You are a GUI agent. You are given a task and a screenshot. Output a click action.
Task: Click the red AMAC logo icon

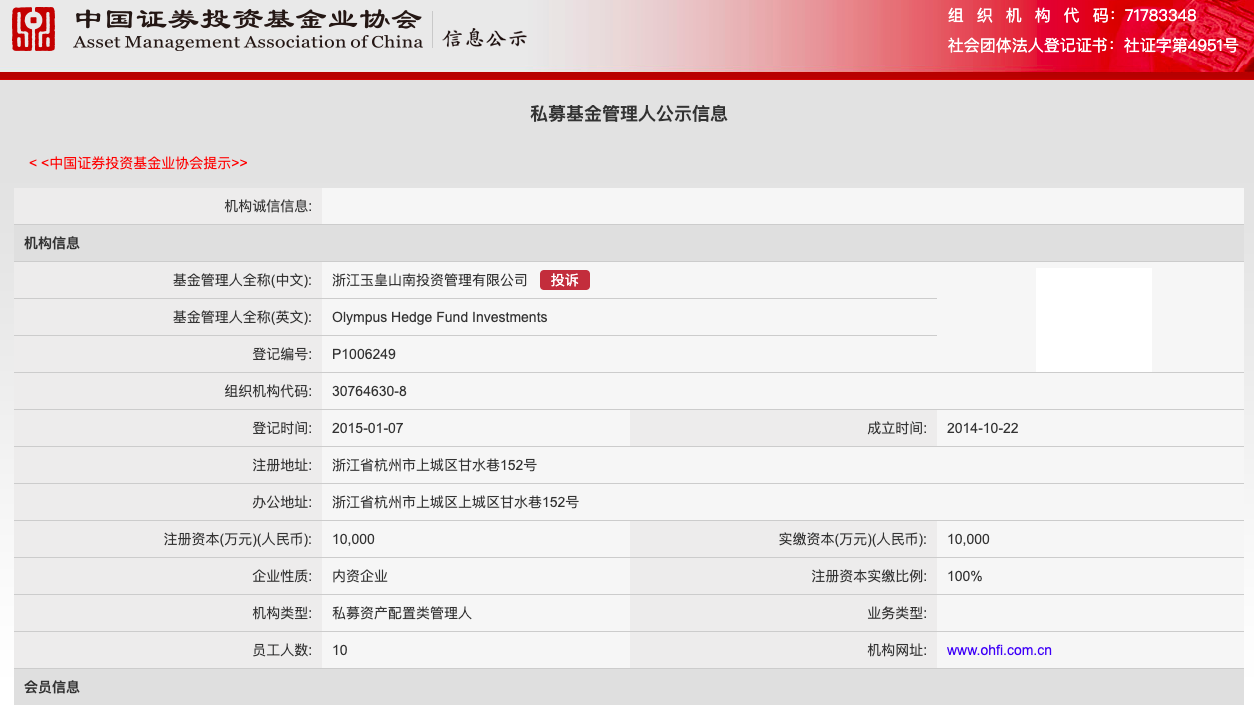point(33,29)
